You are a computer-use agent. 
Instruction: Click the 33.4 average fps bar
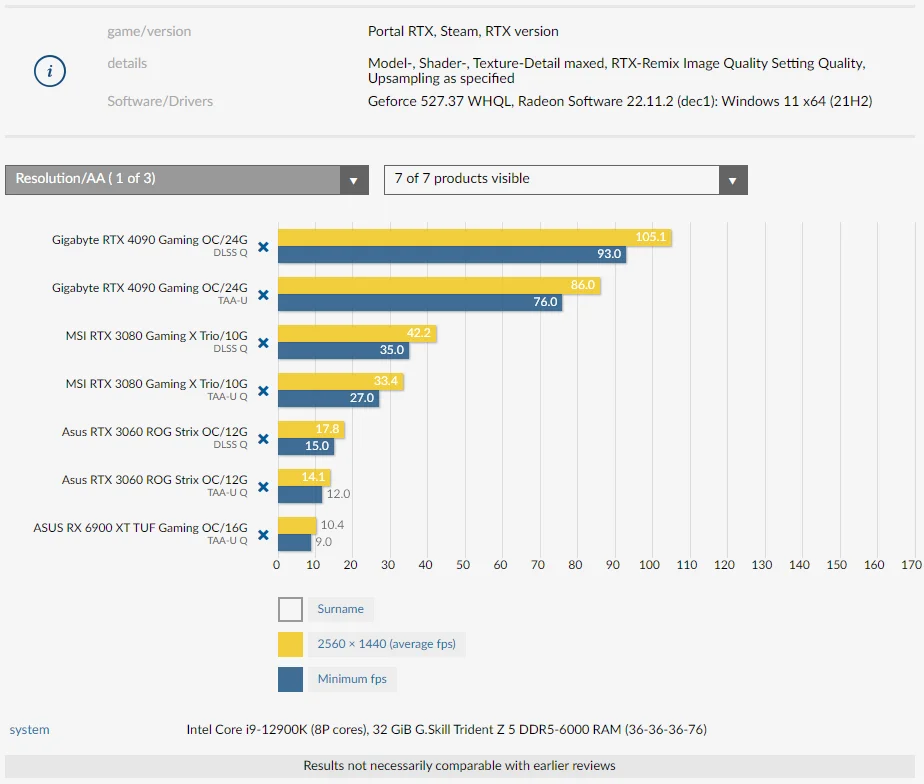click(341, 381)
